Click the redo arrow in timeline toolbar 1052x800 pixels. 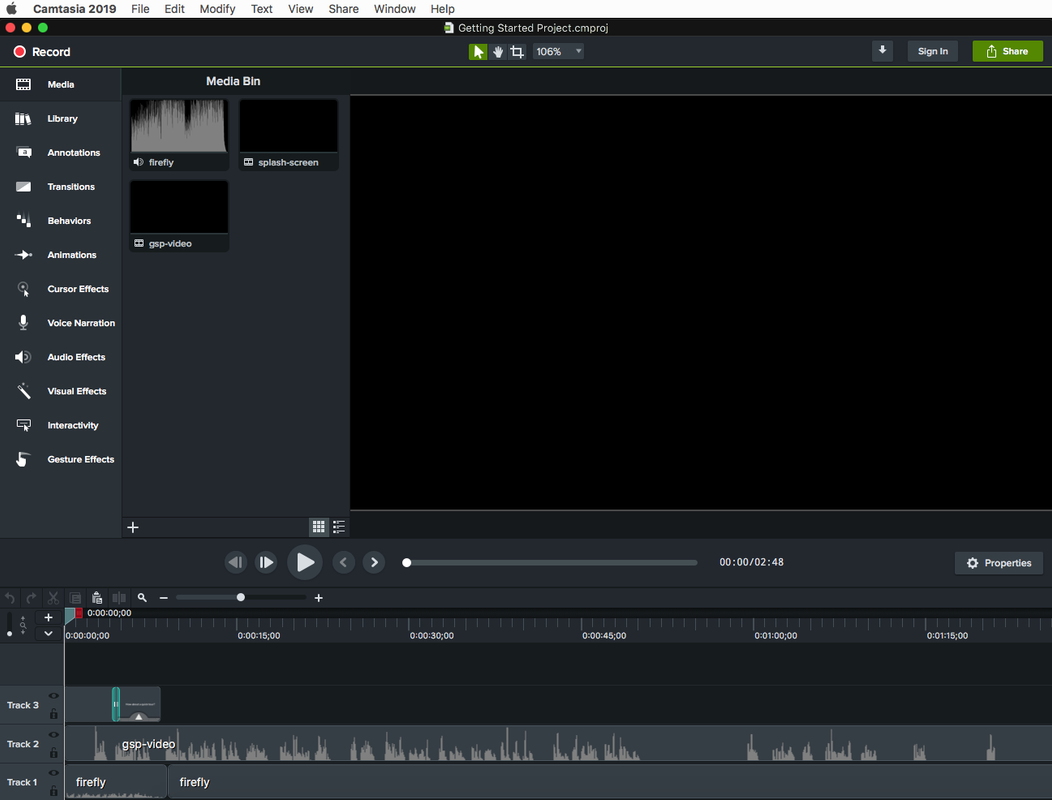pyautogui.click(x=32, y=598)
